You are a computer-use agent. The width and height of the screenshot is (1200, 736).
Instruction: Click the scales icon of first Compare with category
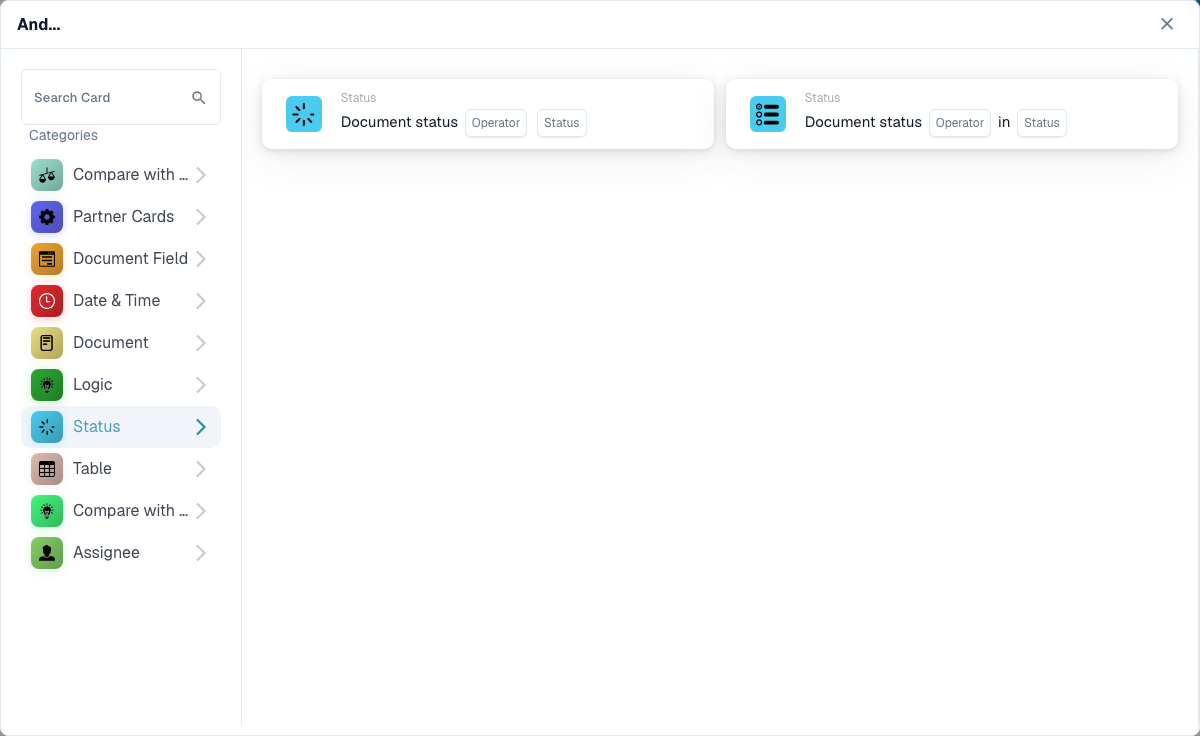click(47, 175)
